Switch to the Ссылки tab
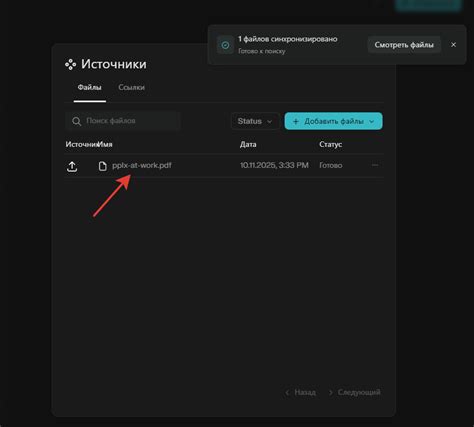 tap(131, 87)
